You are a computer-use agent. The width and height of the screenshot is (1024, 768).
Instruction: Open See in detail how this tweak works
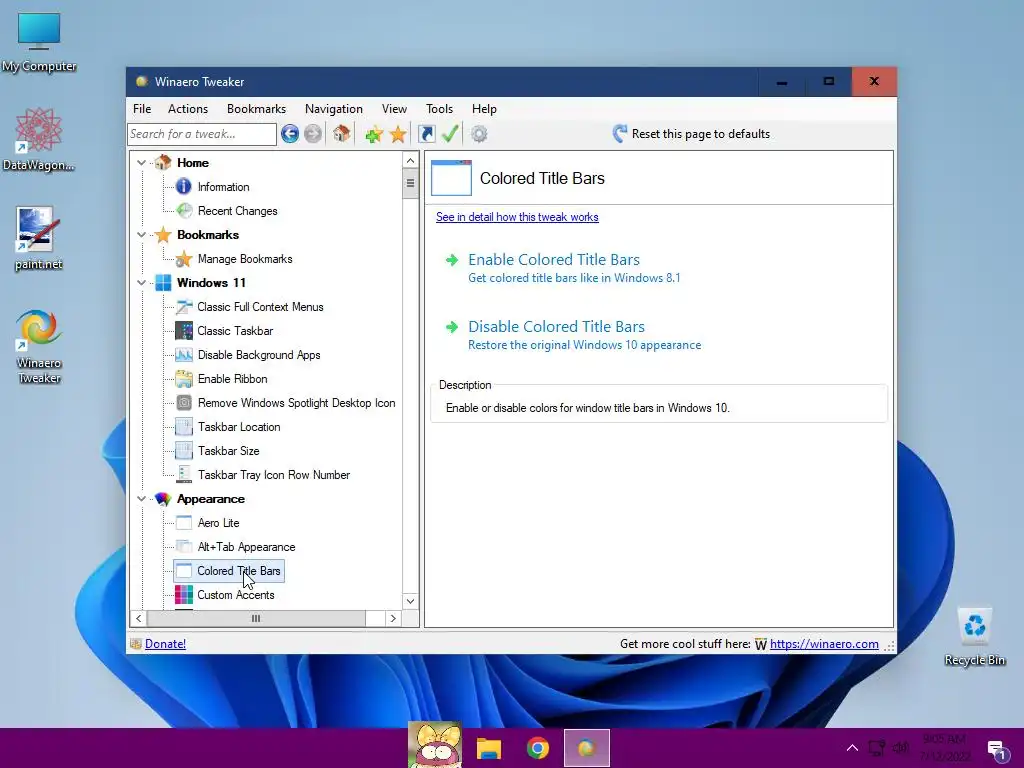(x=517, y=217)
